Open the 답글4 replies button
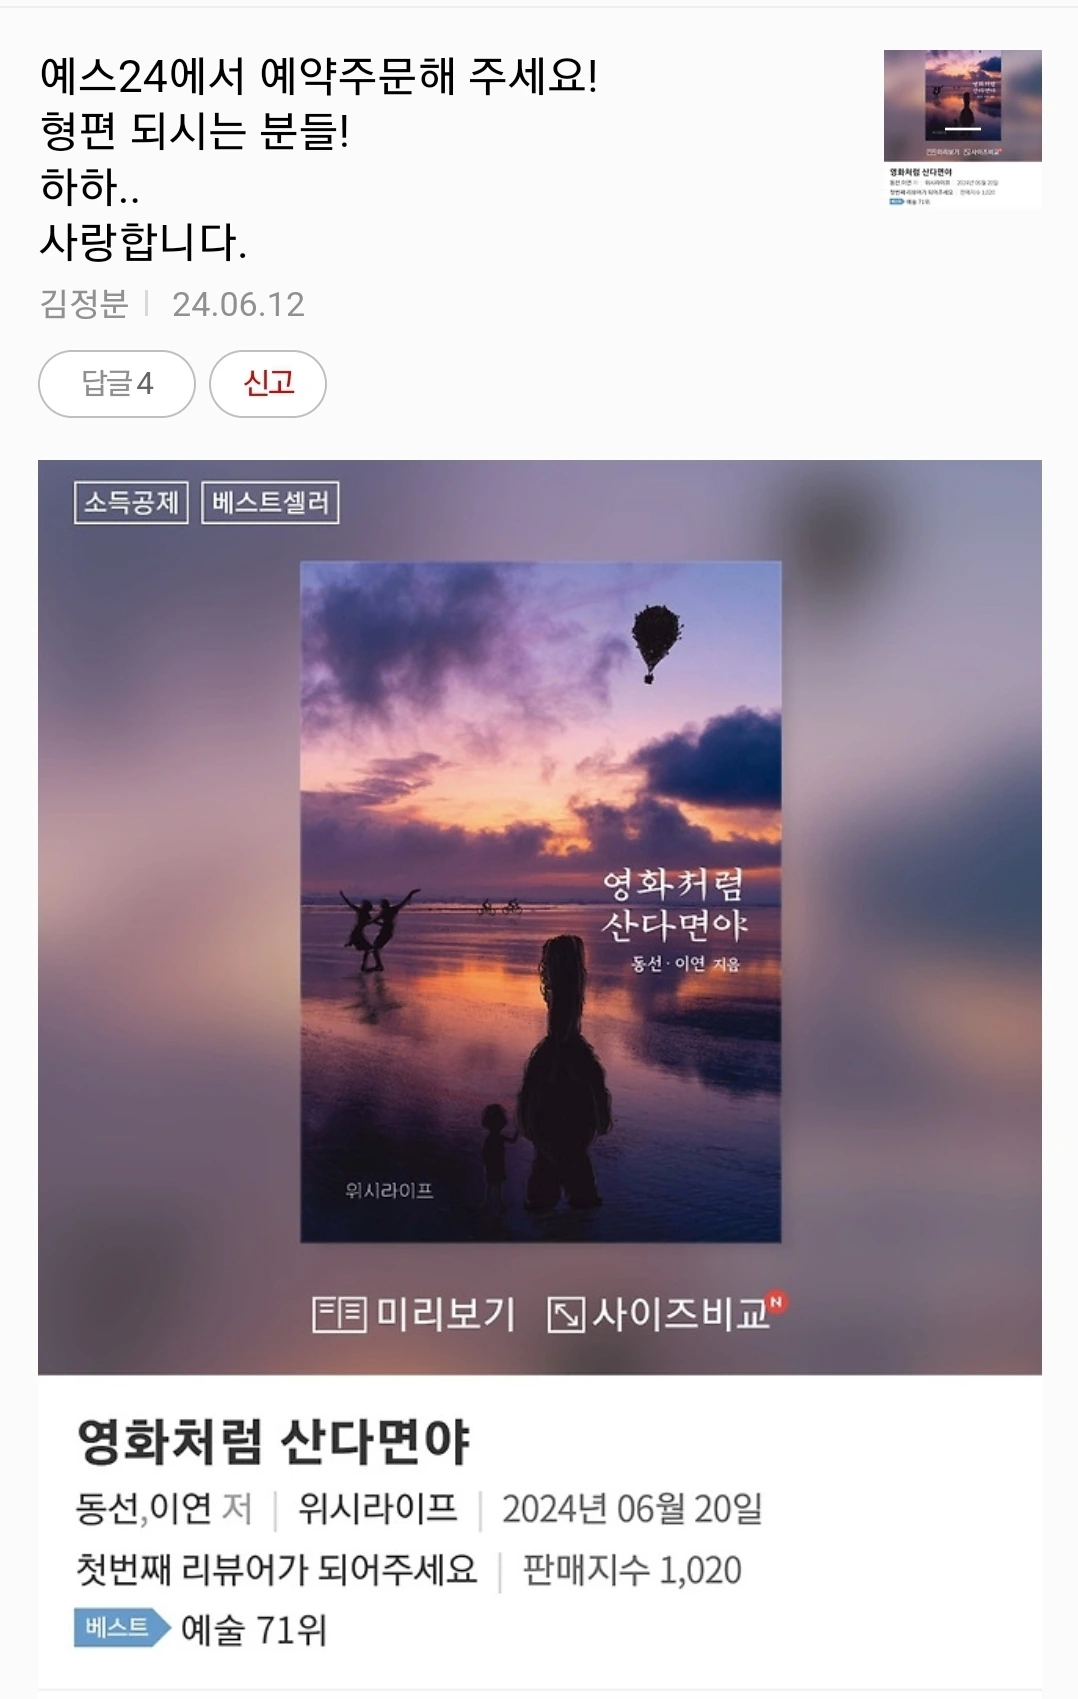This screenshot has width=1078, height=1699. pyautogui.click(x=117, y=384)
